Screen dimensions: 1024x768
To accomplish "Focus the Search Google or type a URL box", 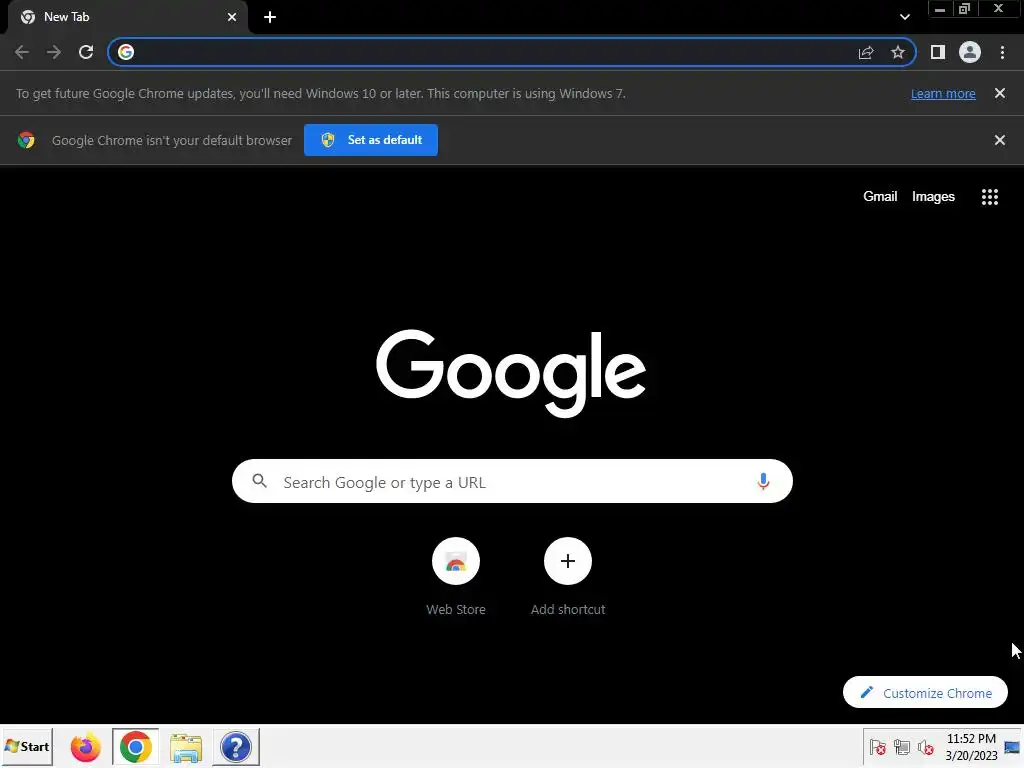I will pos(512,481).
